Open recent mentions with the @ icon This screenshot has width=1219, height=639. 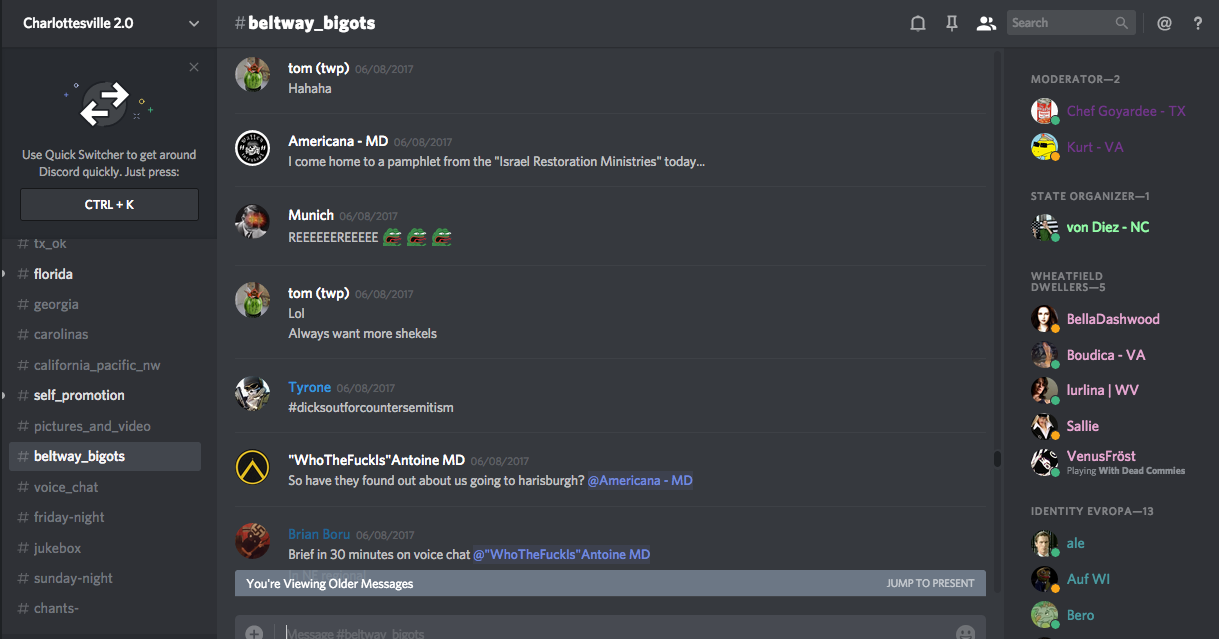click(x=1164, y=23)
